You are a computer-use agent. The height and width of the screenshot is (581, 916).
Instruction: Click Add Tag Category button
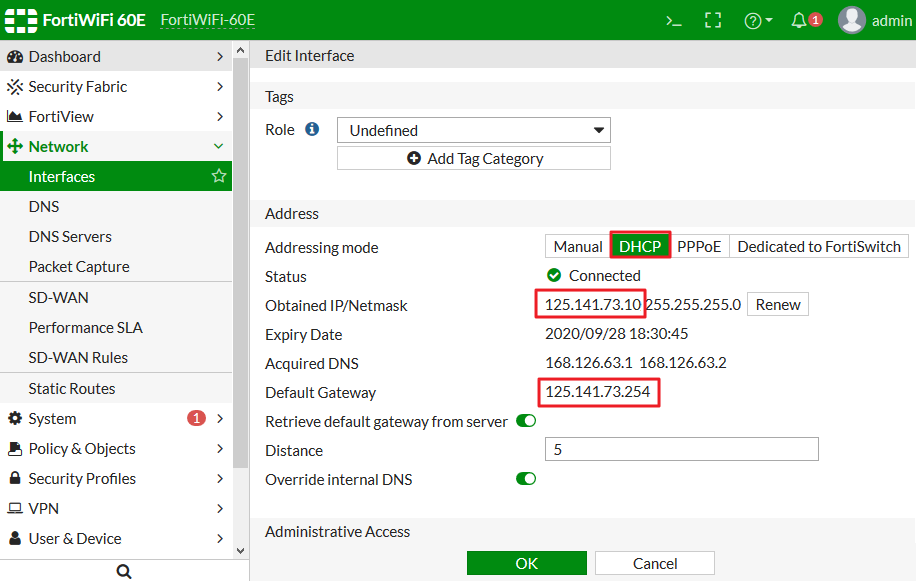474,158
